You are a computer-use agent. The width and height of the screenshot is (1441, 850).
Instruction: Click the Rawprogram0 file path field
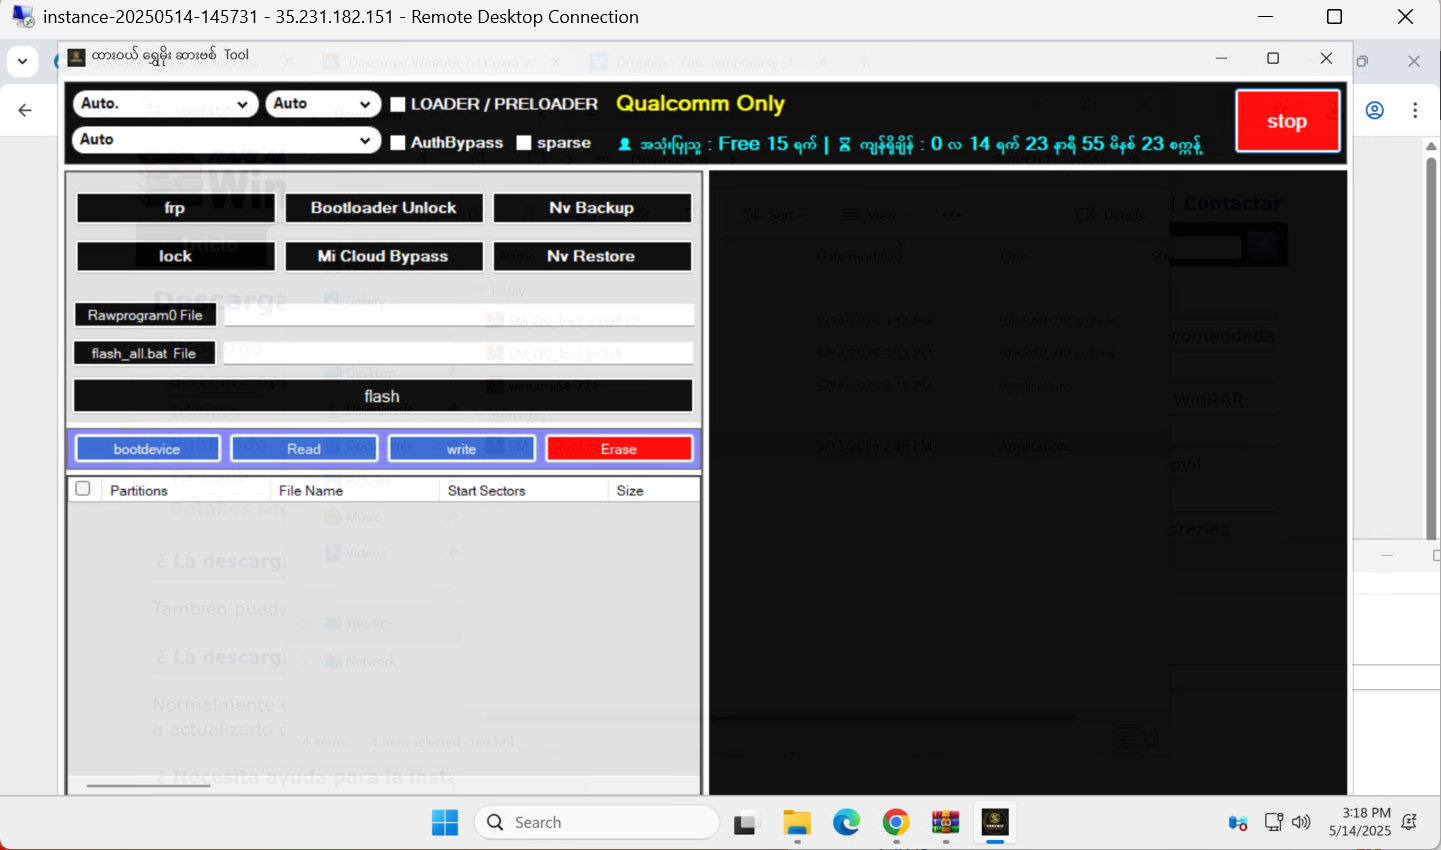coord(459,315)
